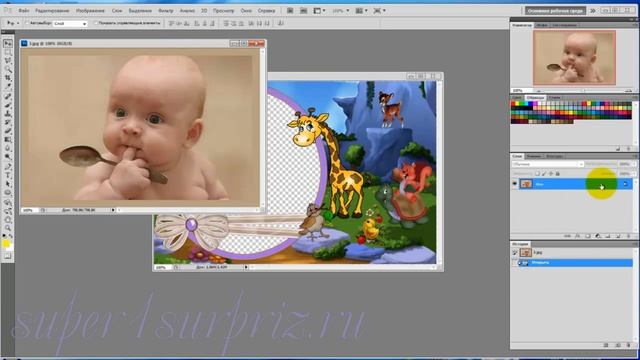Select the Dodge tool
Viewport: 640px width, 360px height.
(8, 157)
